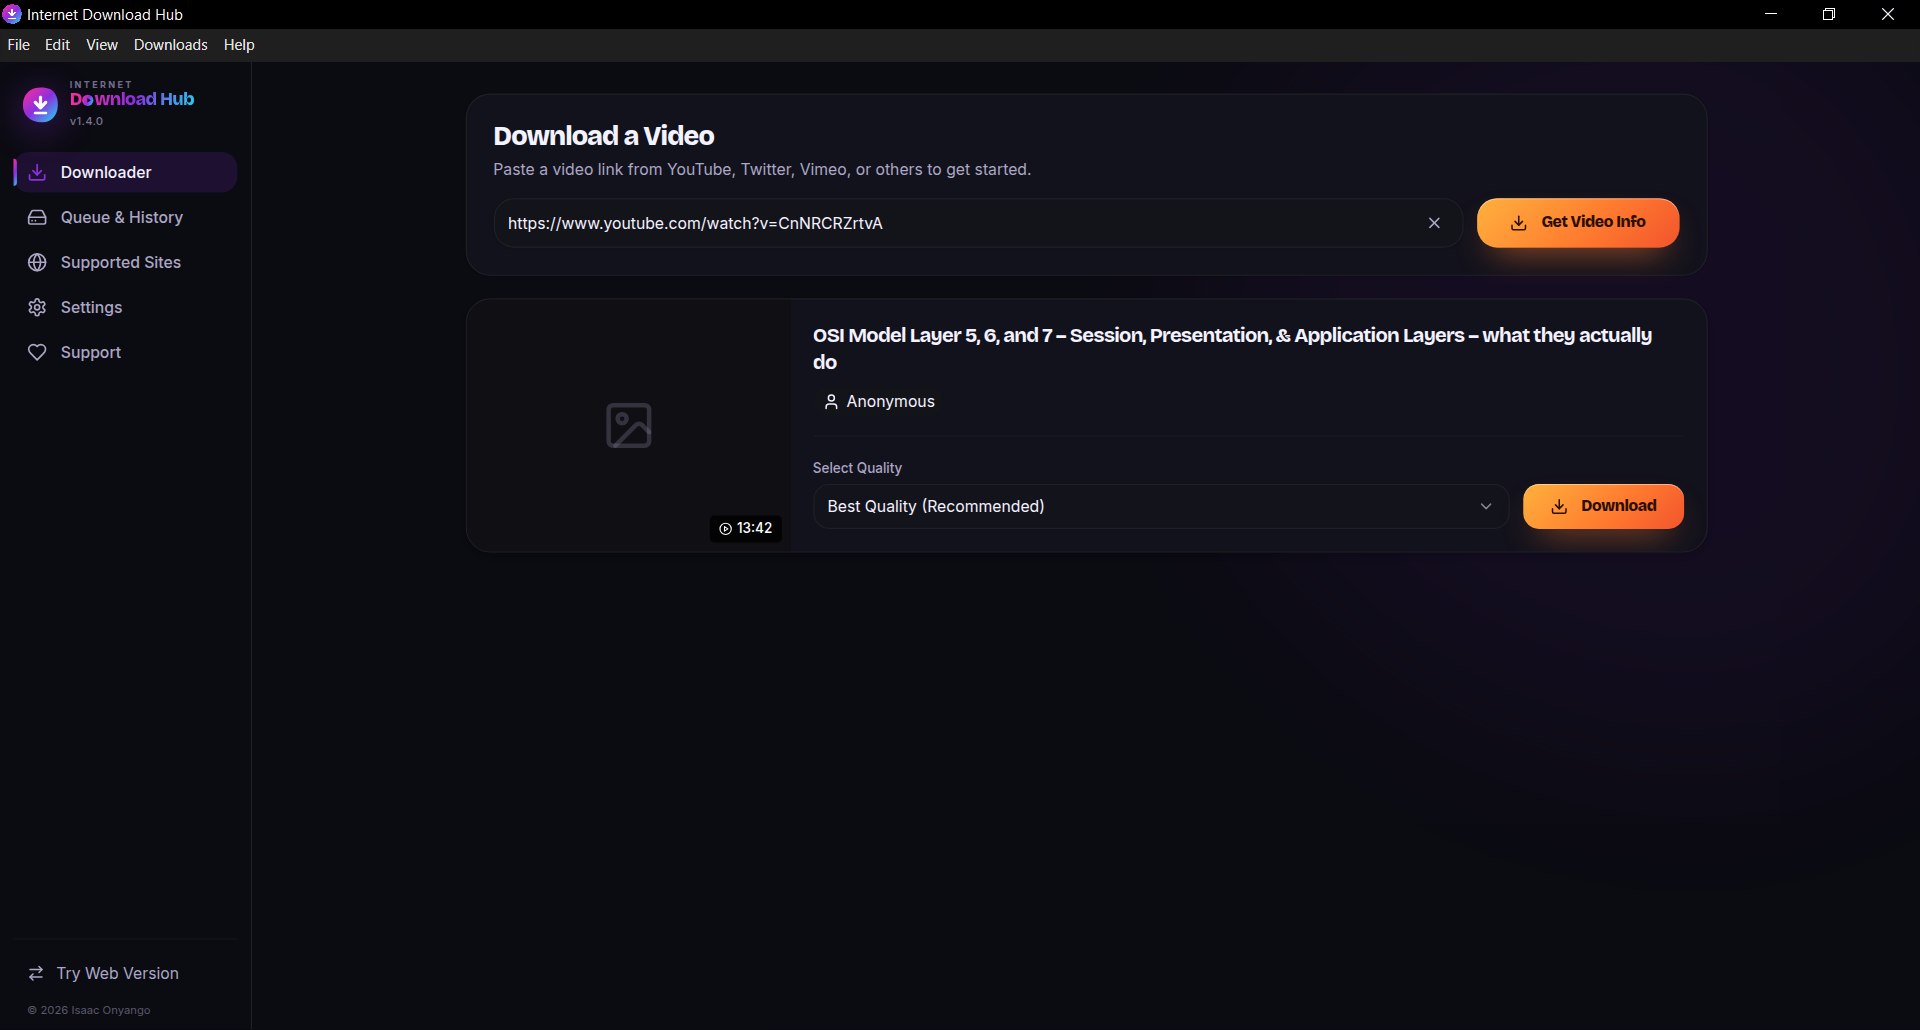Click the video thumbnail placeholder image icon
Image resolution: width=1920 pixels, height=1030 pixels.
(x=629, y=425)
